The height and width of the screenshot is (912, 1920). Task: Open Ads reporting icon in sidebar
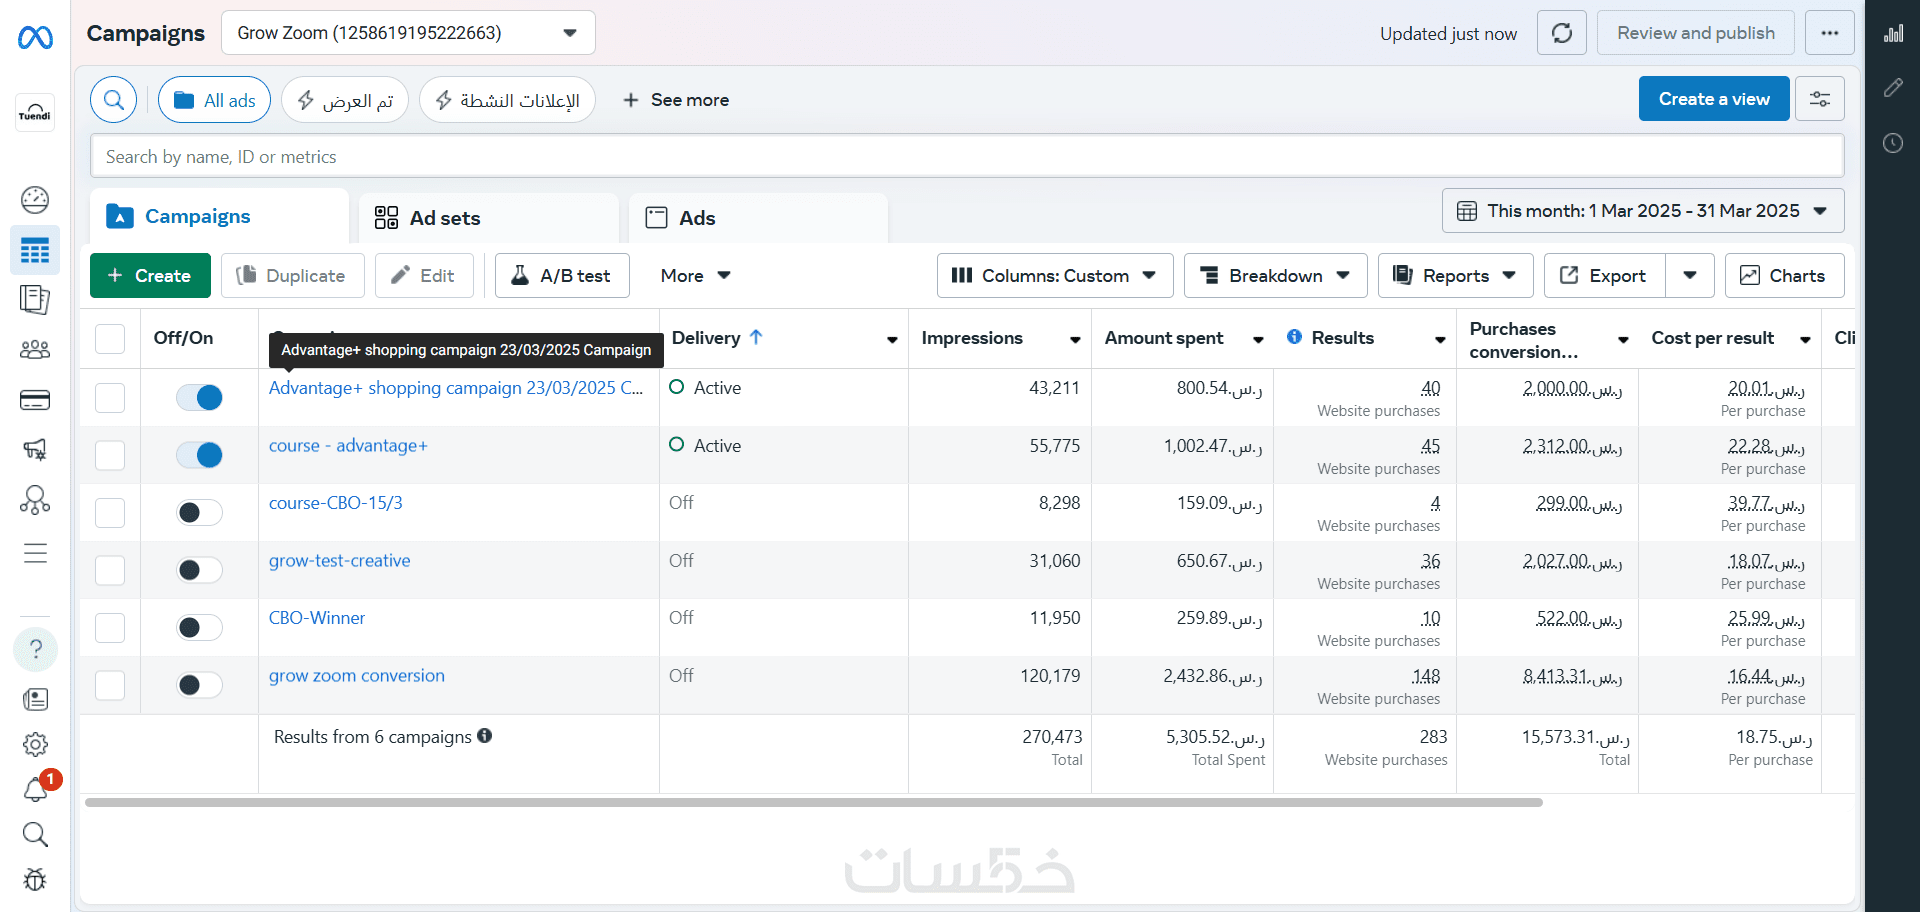[35, 300]
